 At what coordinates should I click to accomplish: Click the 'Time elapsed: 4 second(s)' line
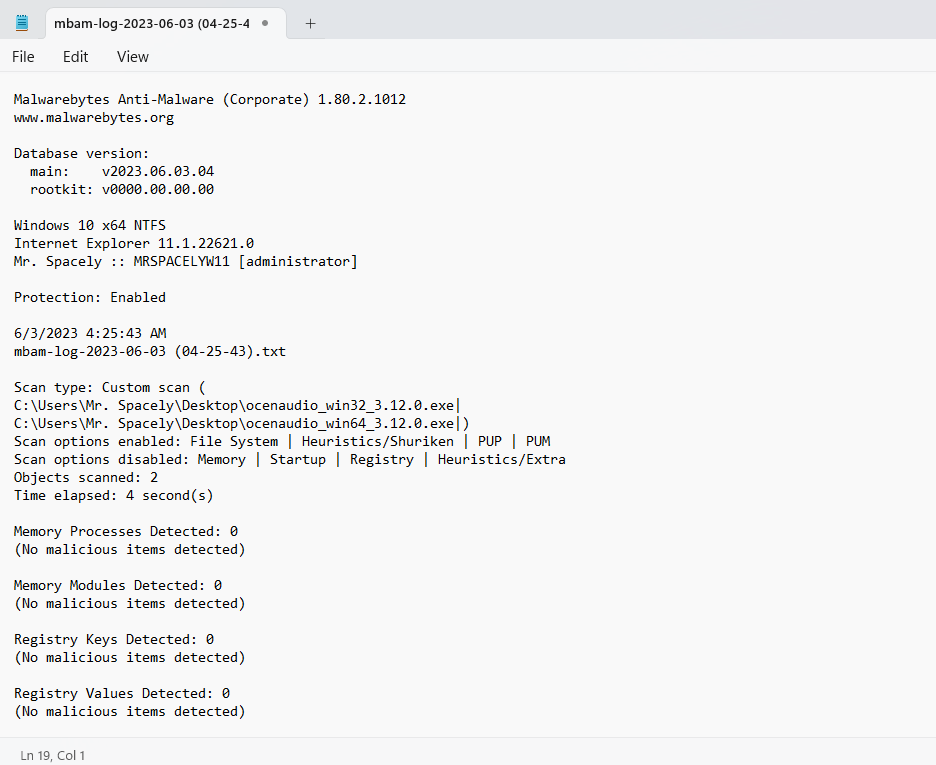[x=113, y=495]
